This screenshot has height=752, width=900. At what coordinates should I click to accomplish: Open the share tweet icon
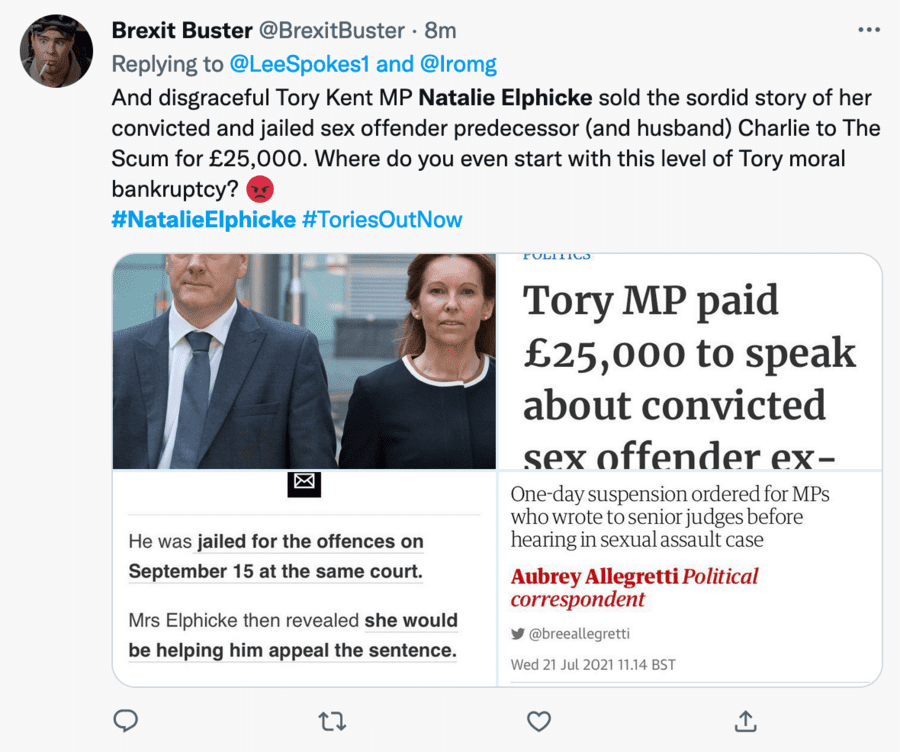[x=745, y=719]
